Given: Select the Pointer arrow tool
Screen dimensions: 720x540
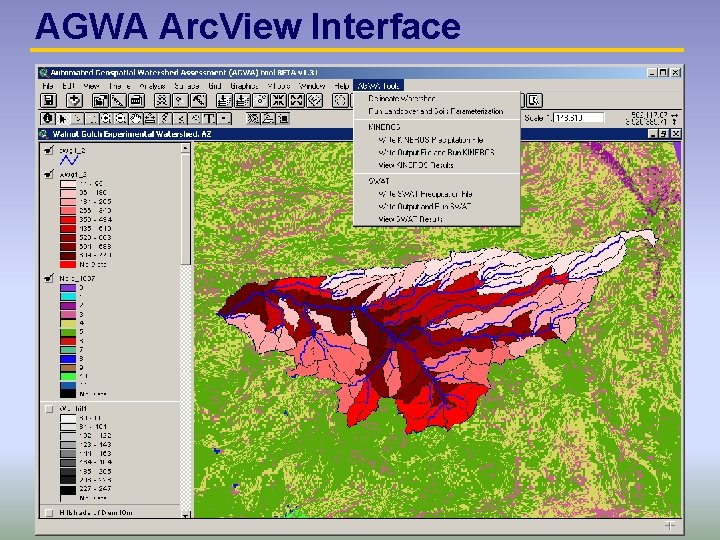Looking at the screenshot, I should click(62, 119).
